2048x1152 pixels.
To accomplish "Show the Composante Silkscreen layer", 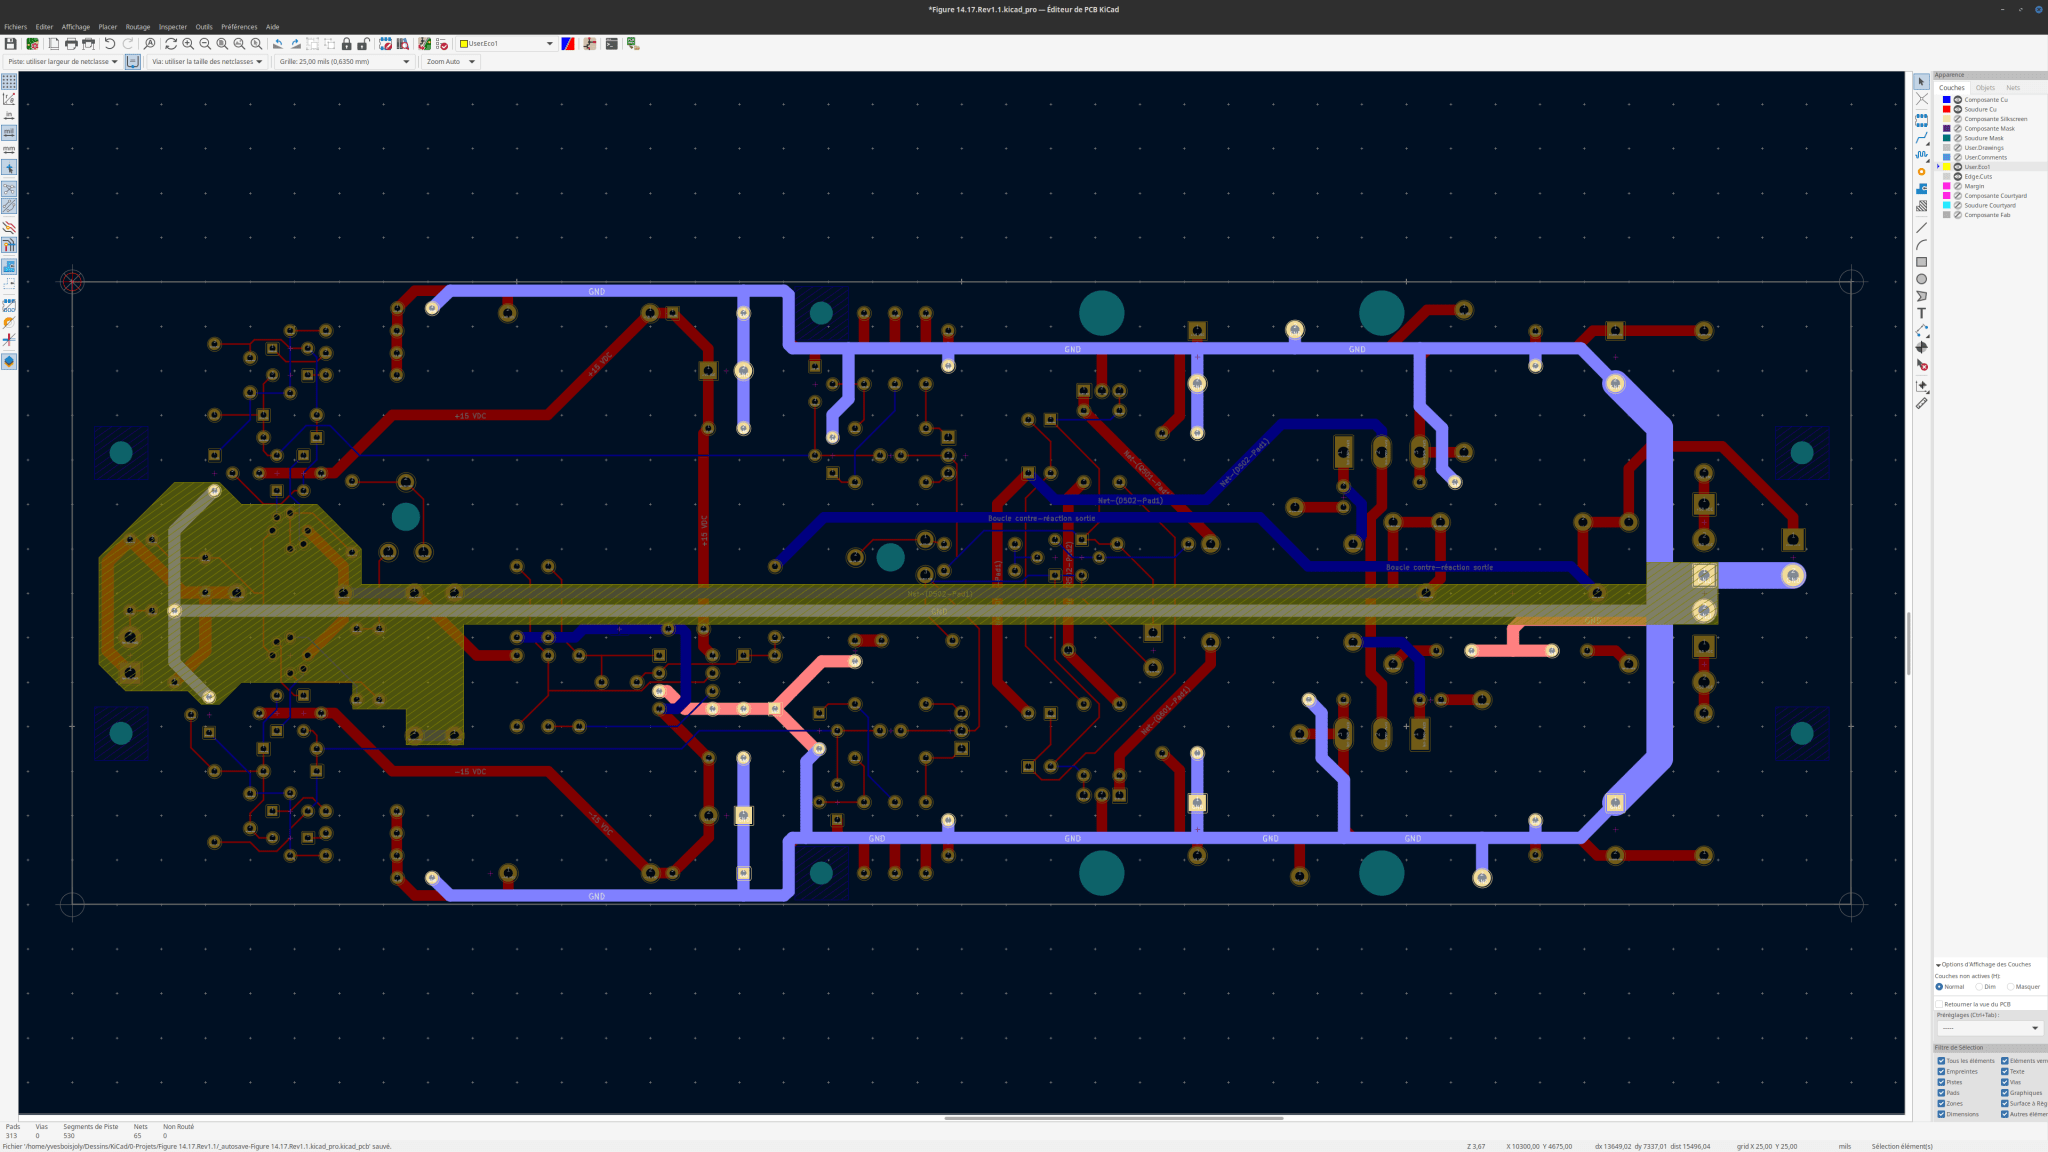I will pyautogui.click(x=1958, y=119).
